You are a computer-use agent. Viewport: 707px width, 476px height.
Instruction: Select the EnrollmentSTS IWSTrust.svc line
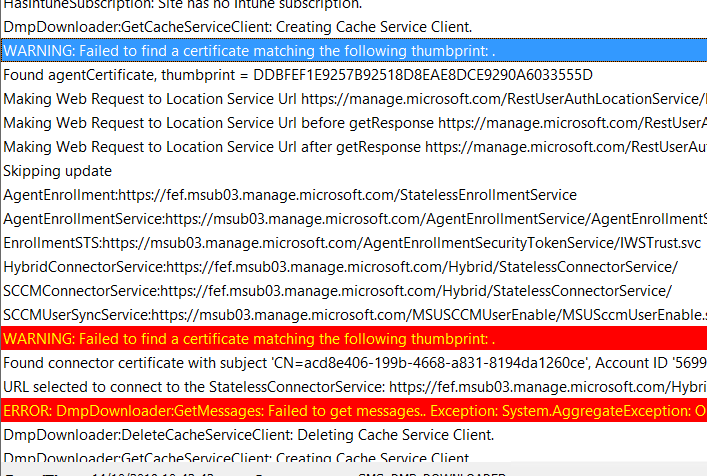click(354, 243)
